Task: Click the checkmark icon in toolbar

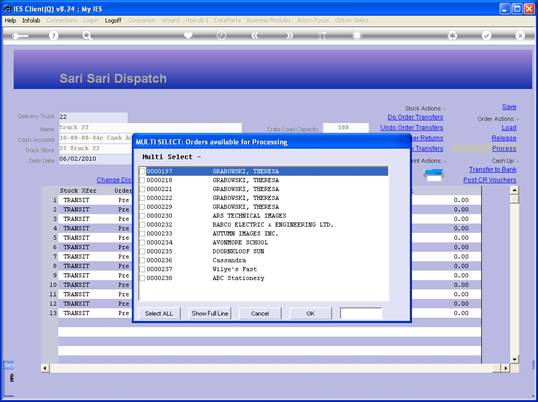Action: (486, 36)
